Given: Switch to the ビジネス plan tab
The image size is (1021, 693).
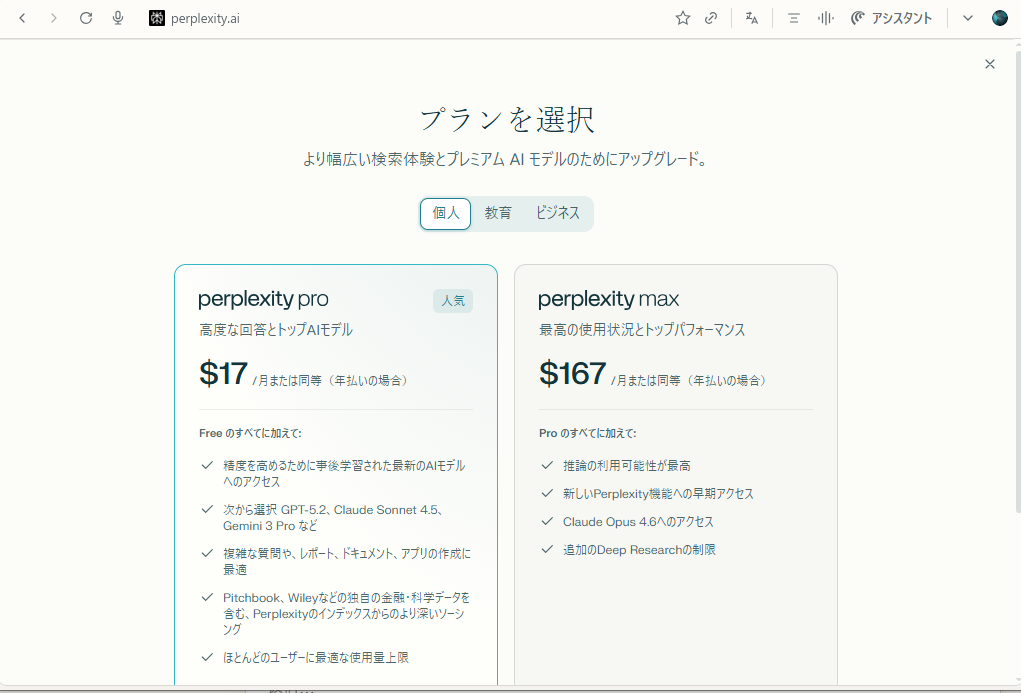Looking at the screenshot, I should pos(557,213).
